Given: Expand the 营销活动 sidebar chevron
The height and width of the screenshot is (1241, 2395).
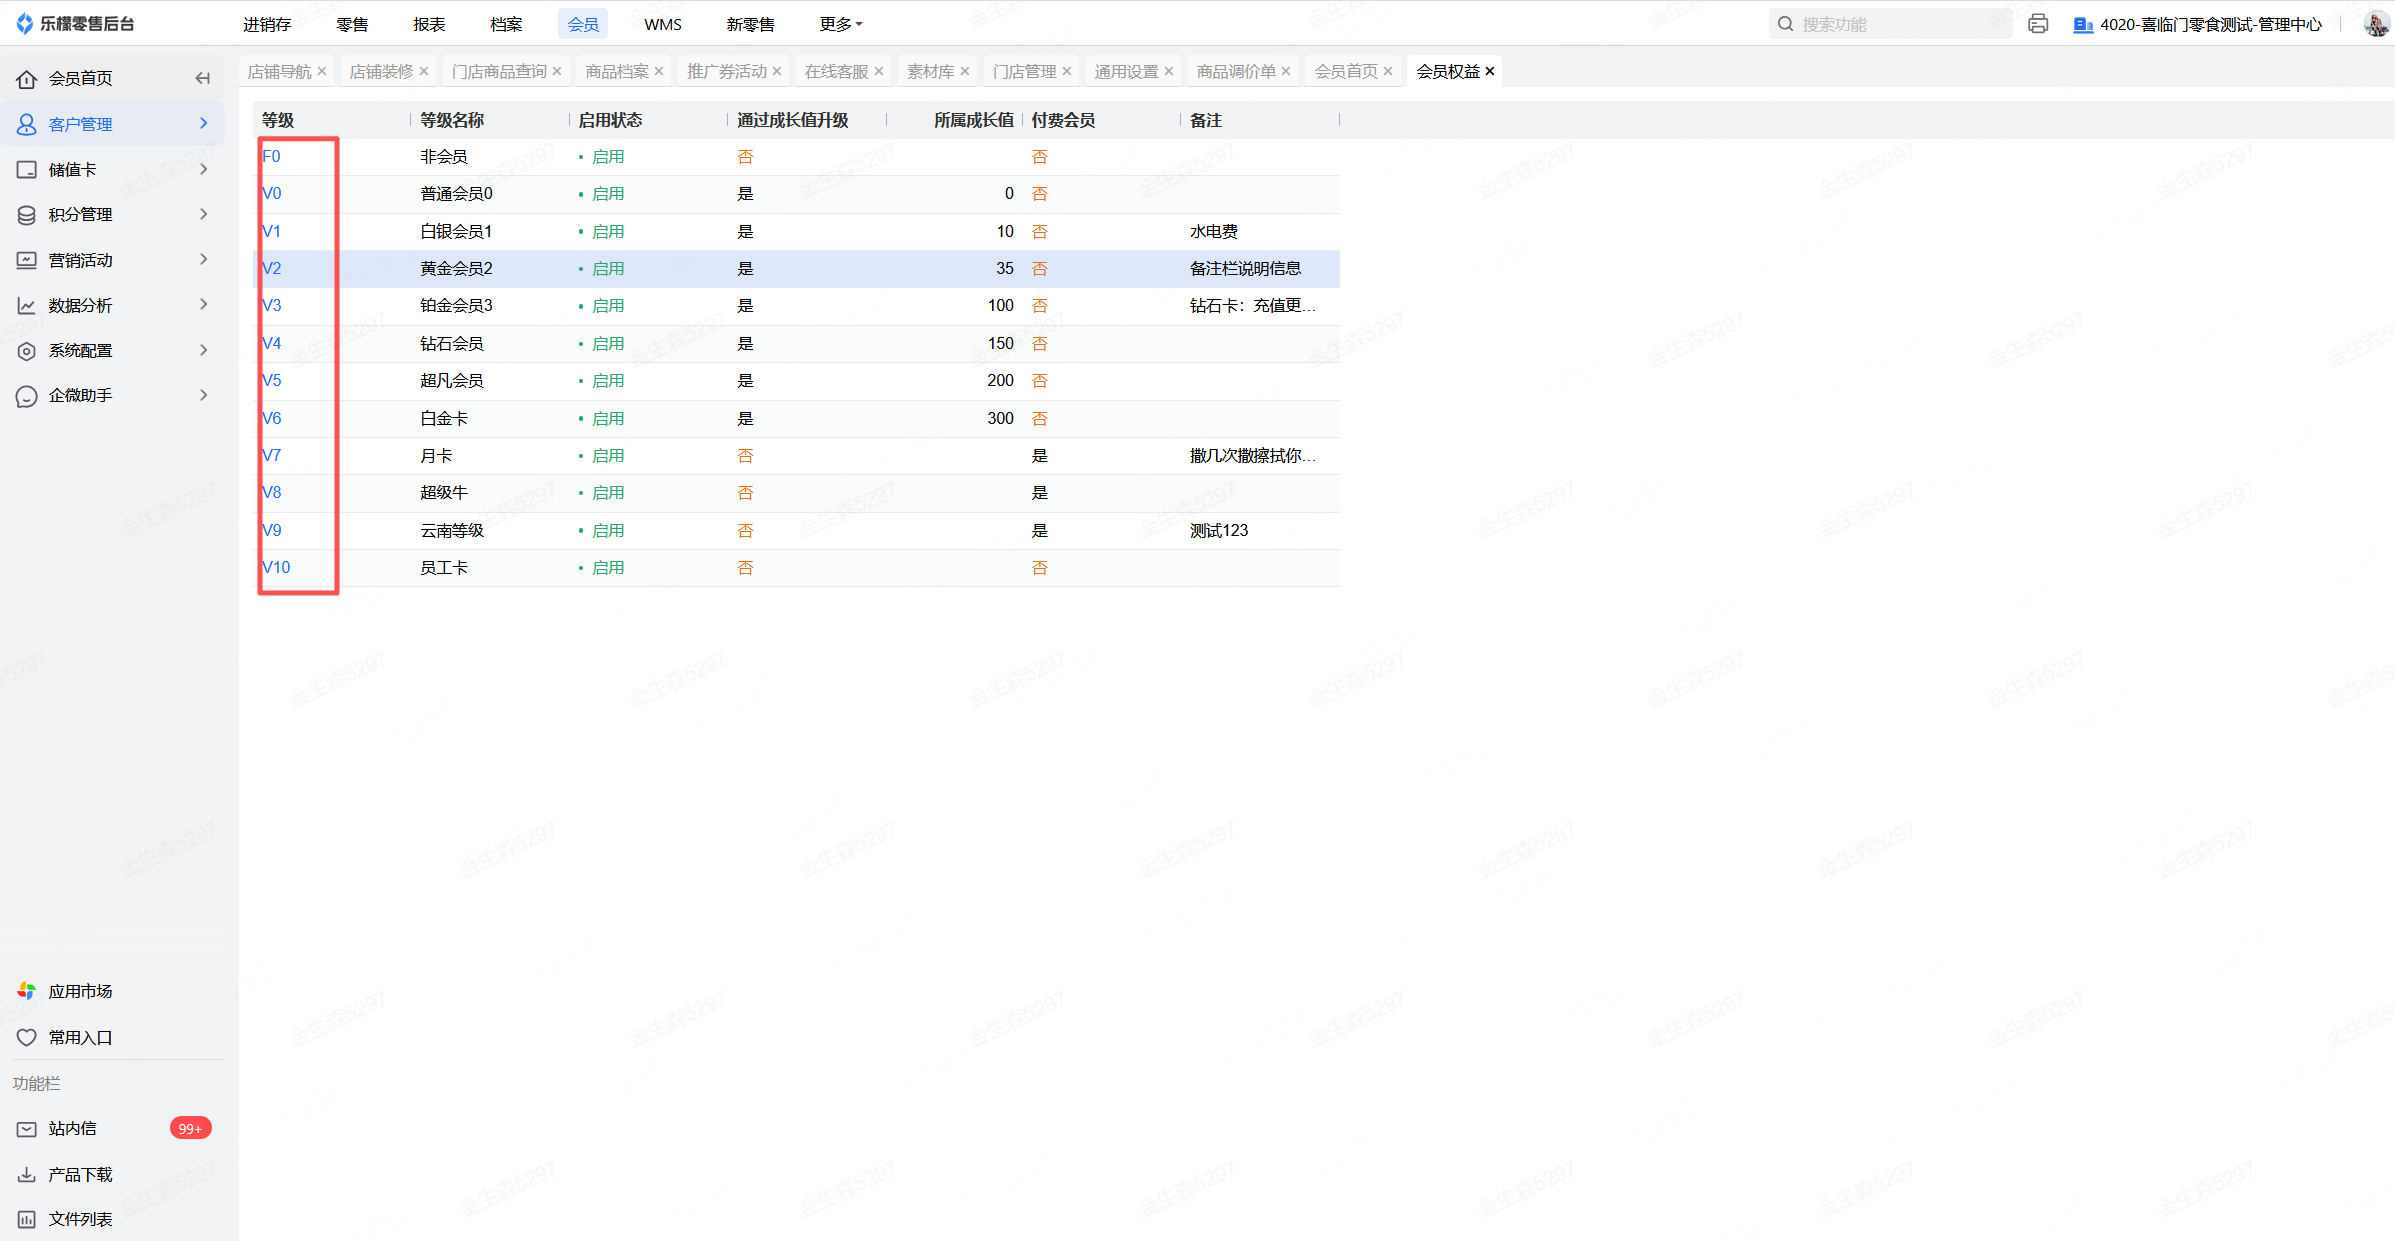Looking at the screenshot, I should click(204, 260).
